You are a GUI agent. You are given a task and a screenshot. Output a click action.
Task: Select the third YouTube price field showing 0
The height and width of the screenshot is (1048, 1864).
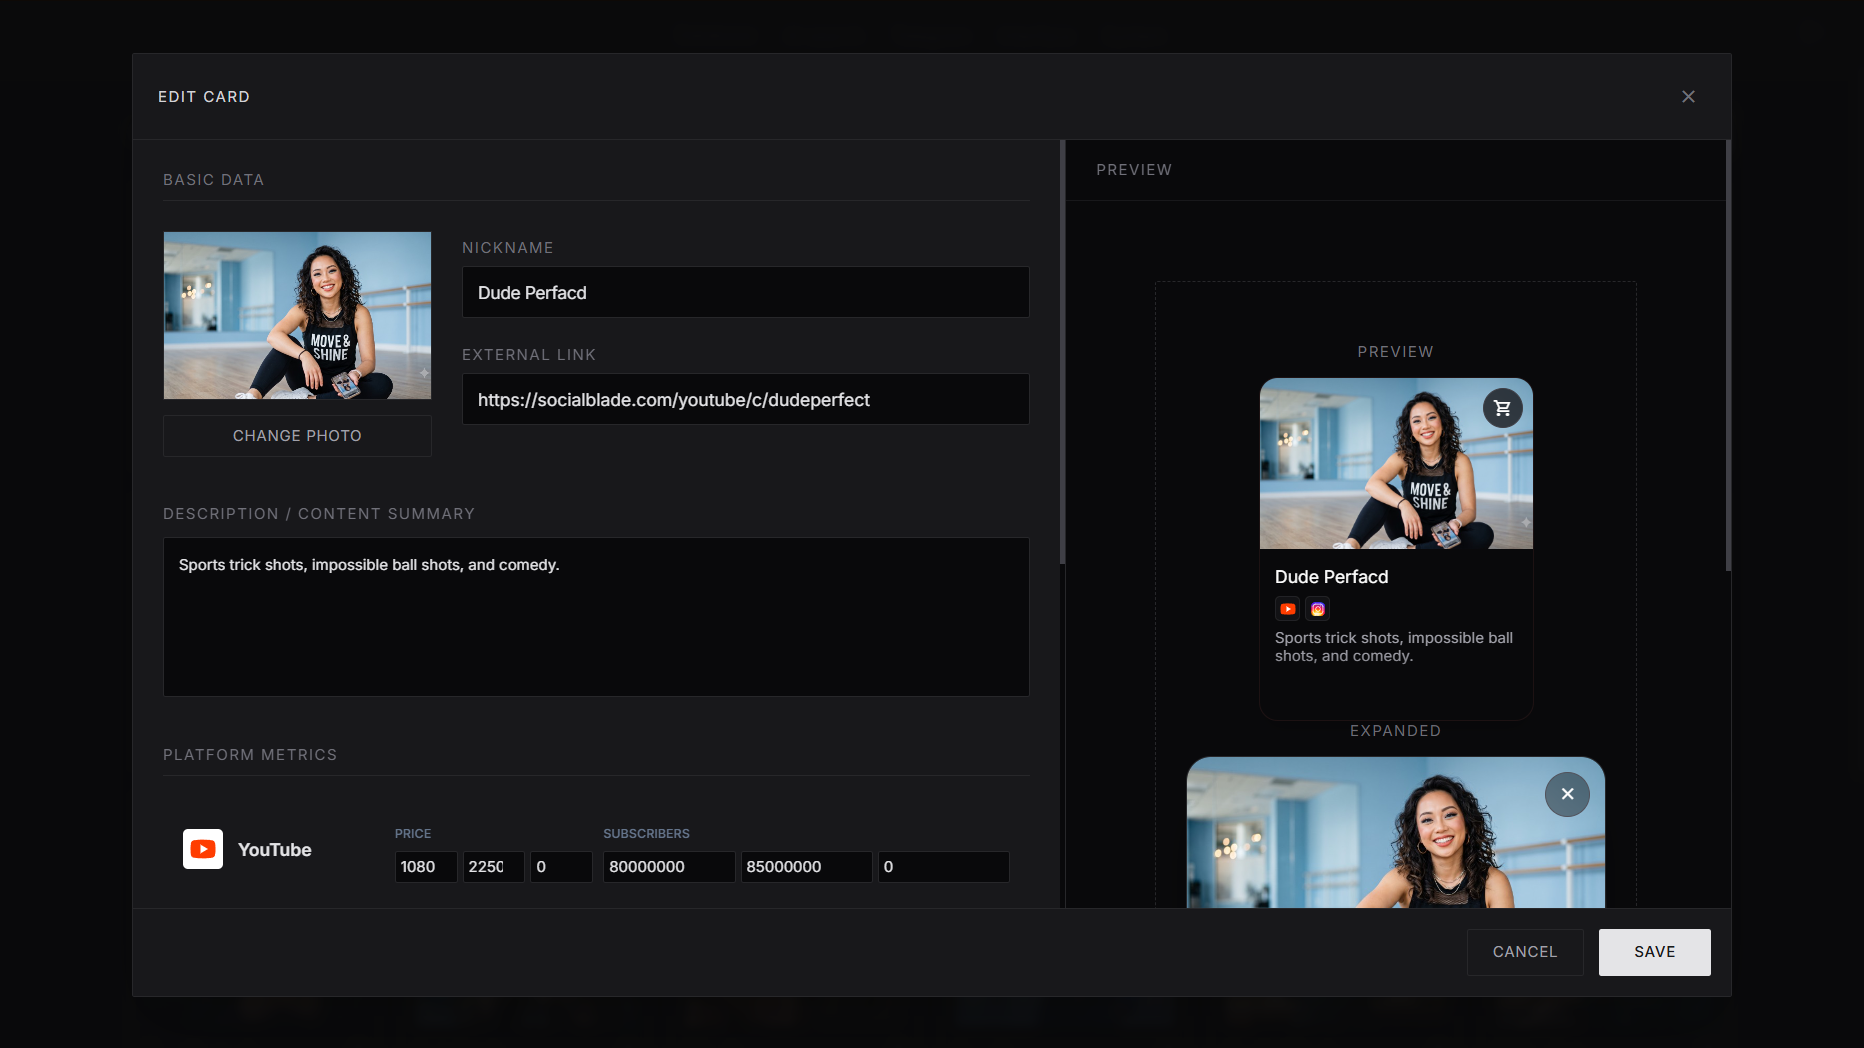pyautogui.click(x=561, y=867)
